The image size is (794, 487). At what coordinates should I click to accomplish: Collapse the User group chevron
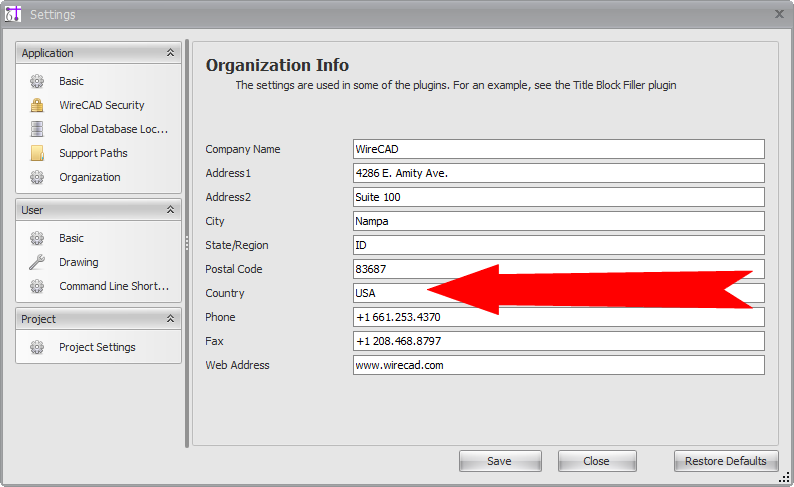[171, 210]
